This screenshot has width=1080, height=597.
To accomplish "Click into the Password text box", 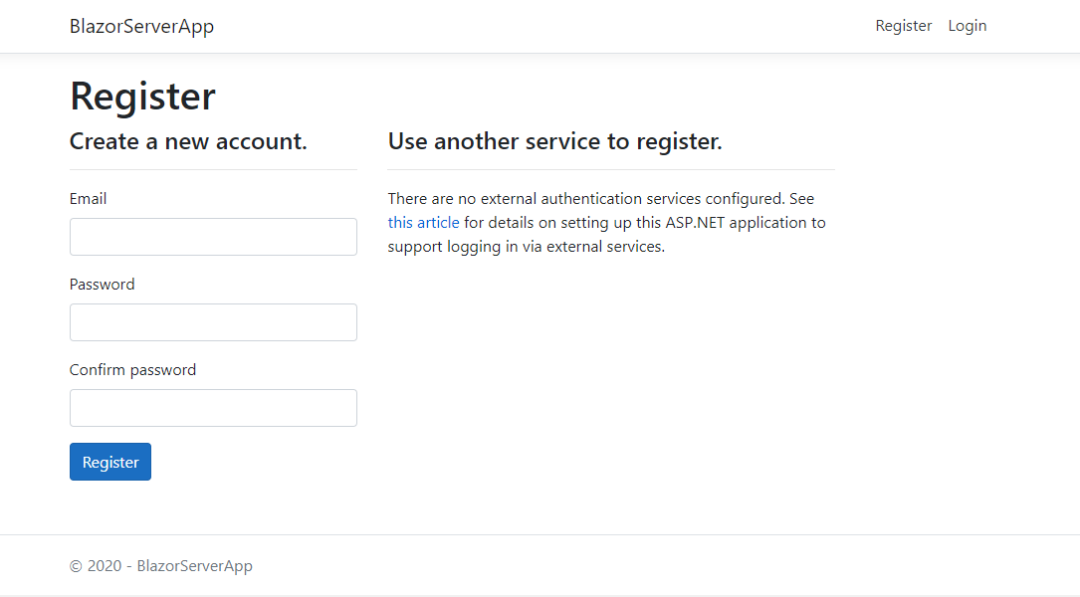I will [x=213, y=322].
